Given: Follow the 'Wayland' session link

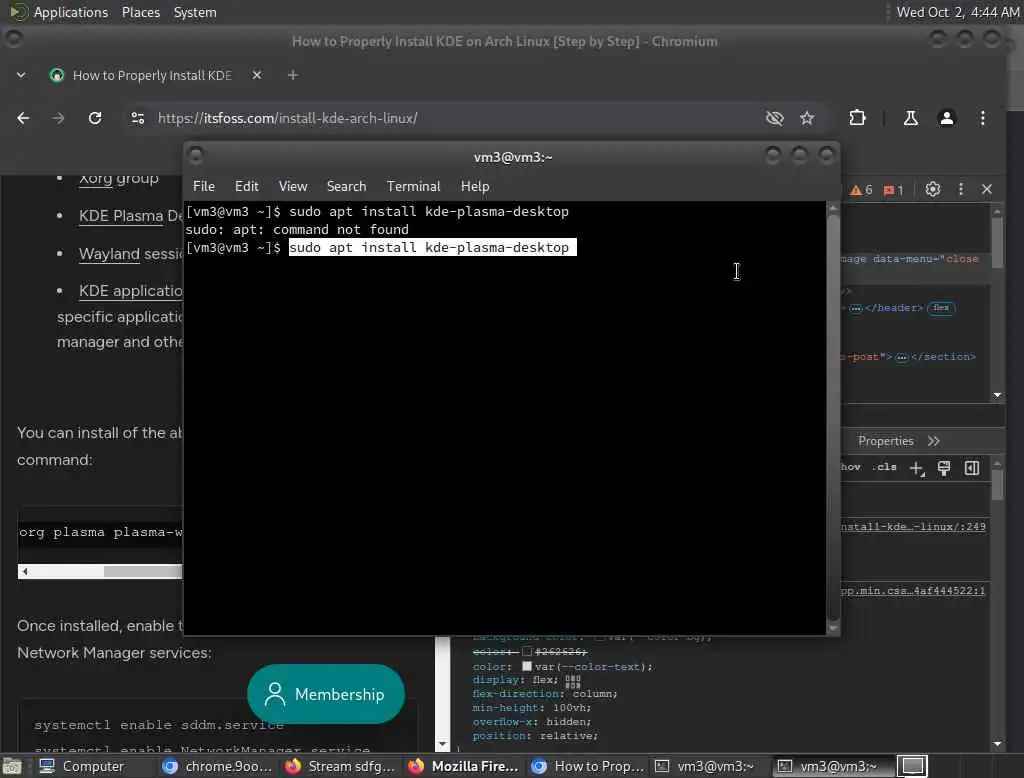Looking at the screenshot, I should coord(109,253).
